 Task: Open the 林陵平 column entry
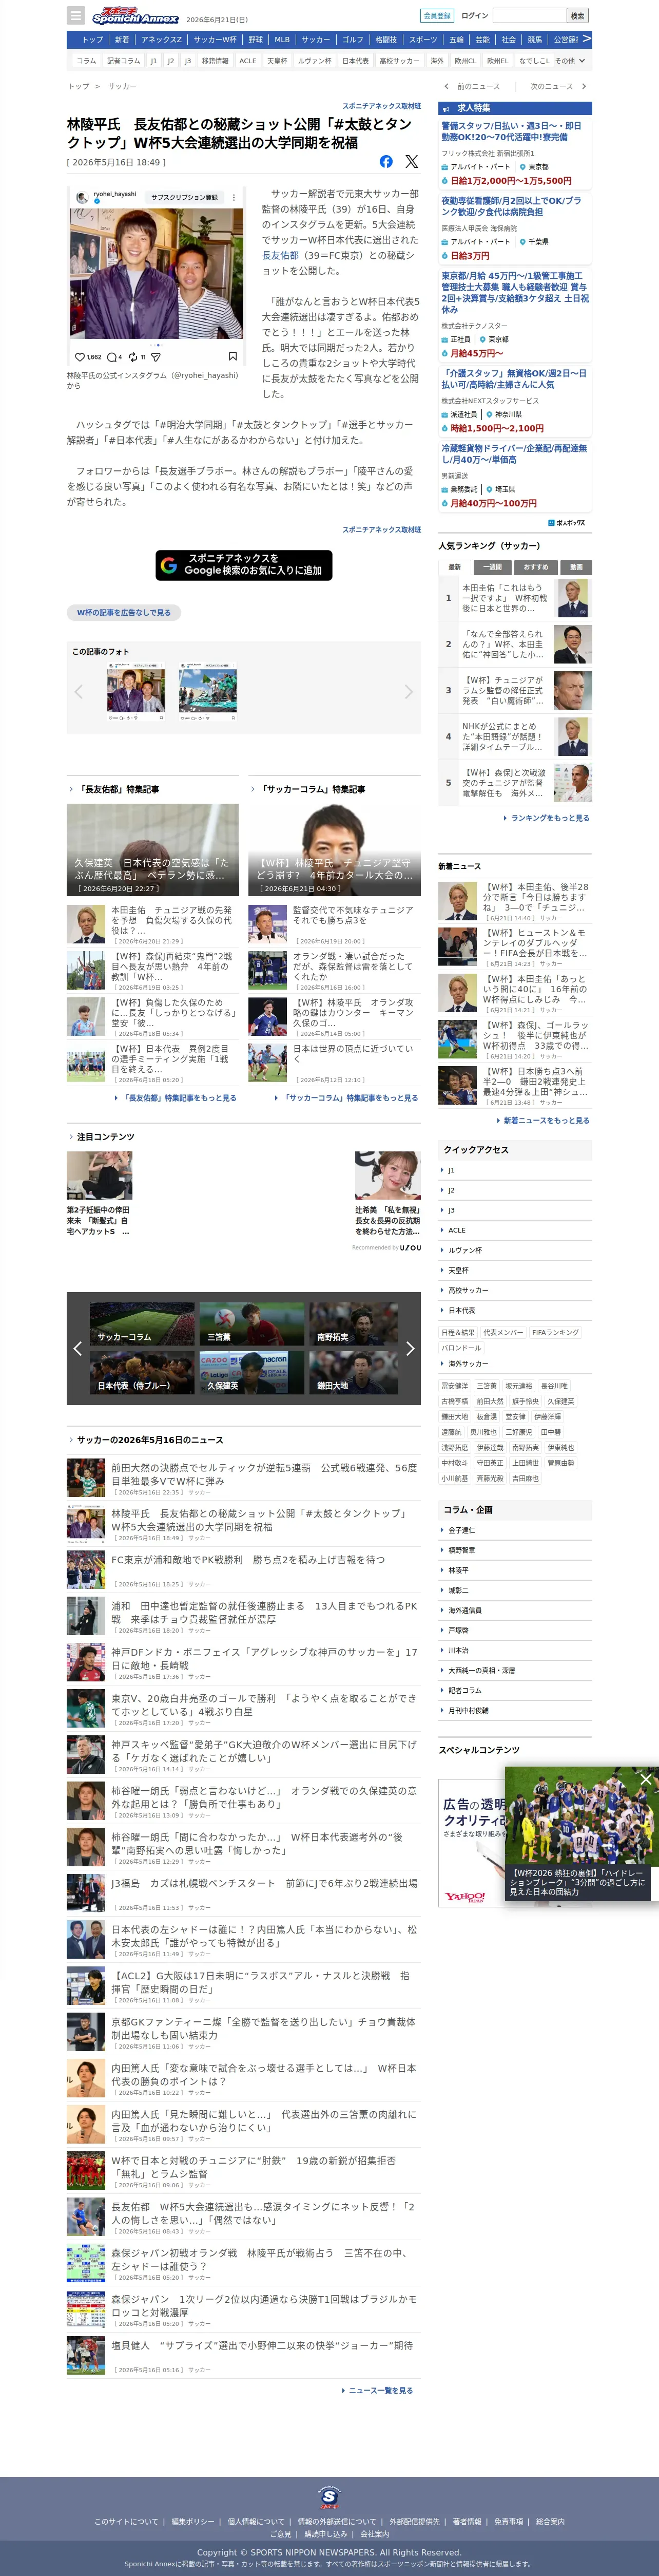pos(515,1570)
